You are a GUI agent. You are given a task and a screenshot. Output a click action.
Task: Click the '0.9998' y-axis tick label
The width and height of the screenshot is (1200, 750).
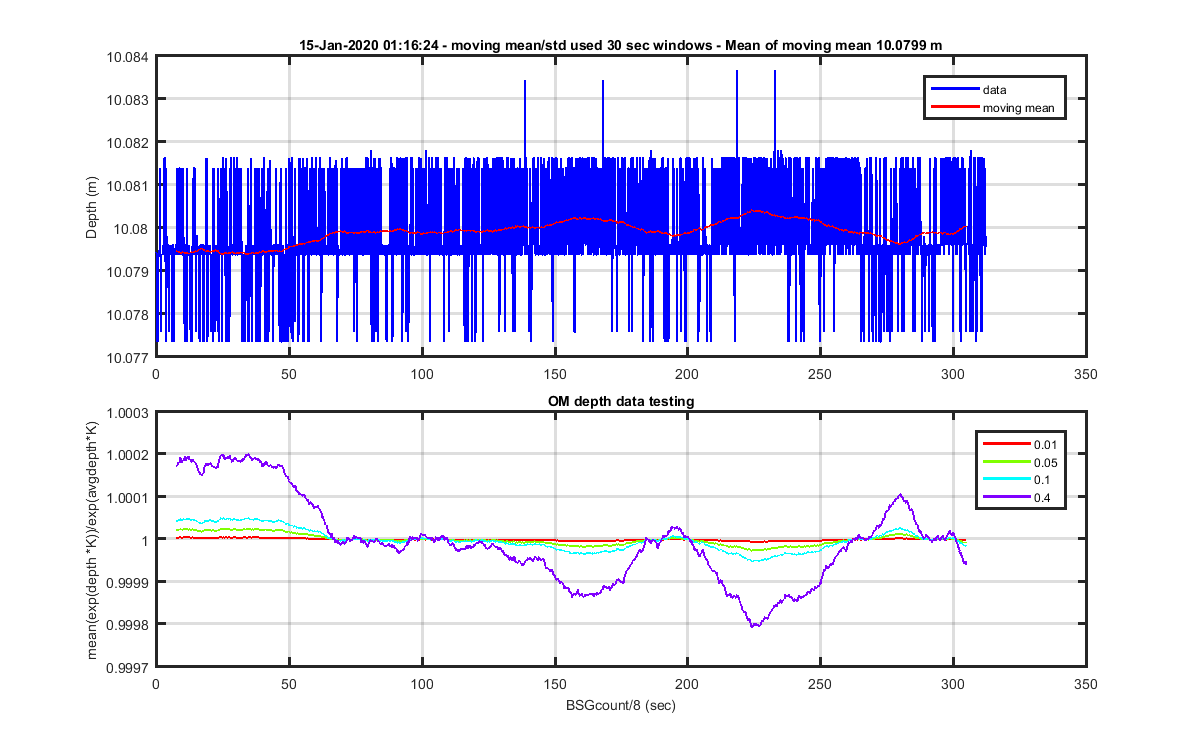coord(127,624)
